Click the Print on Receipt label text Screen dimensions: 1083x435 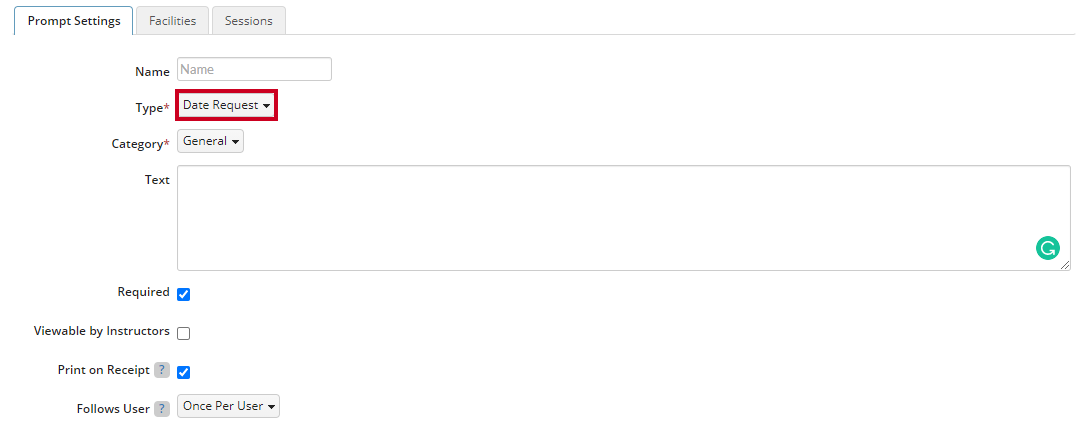click(x=104, y=370)
